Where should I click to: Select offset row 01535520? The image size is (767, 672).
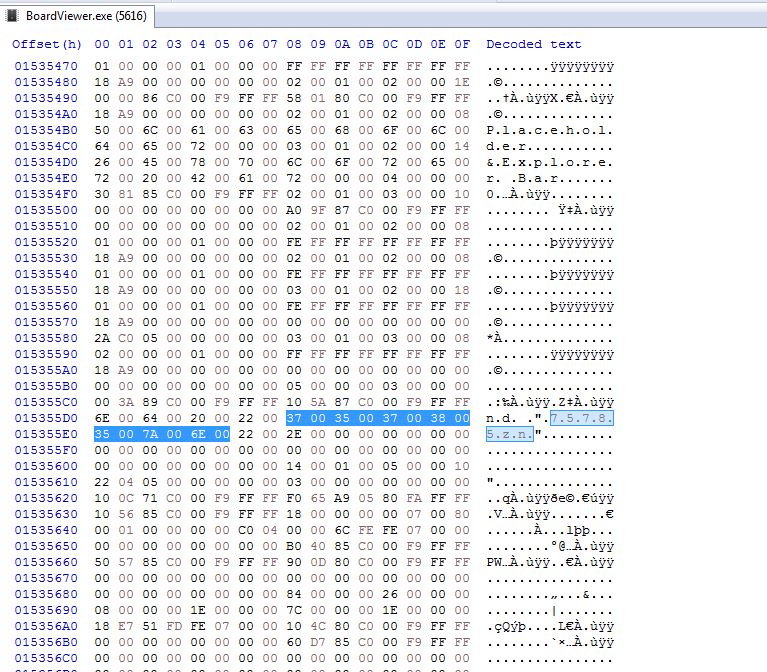tap(46, 242)
